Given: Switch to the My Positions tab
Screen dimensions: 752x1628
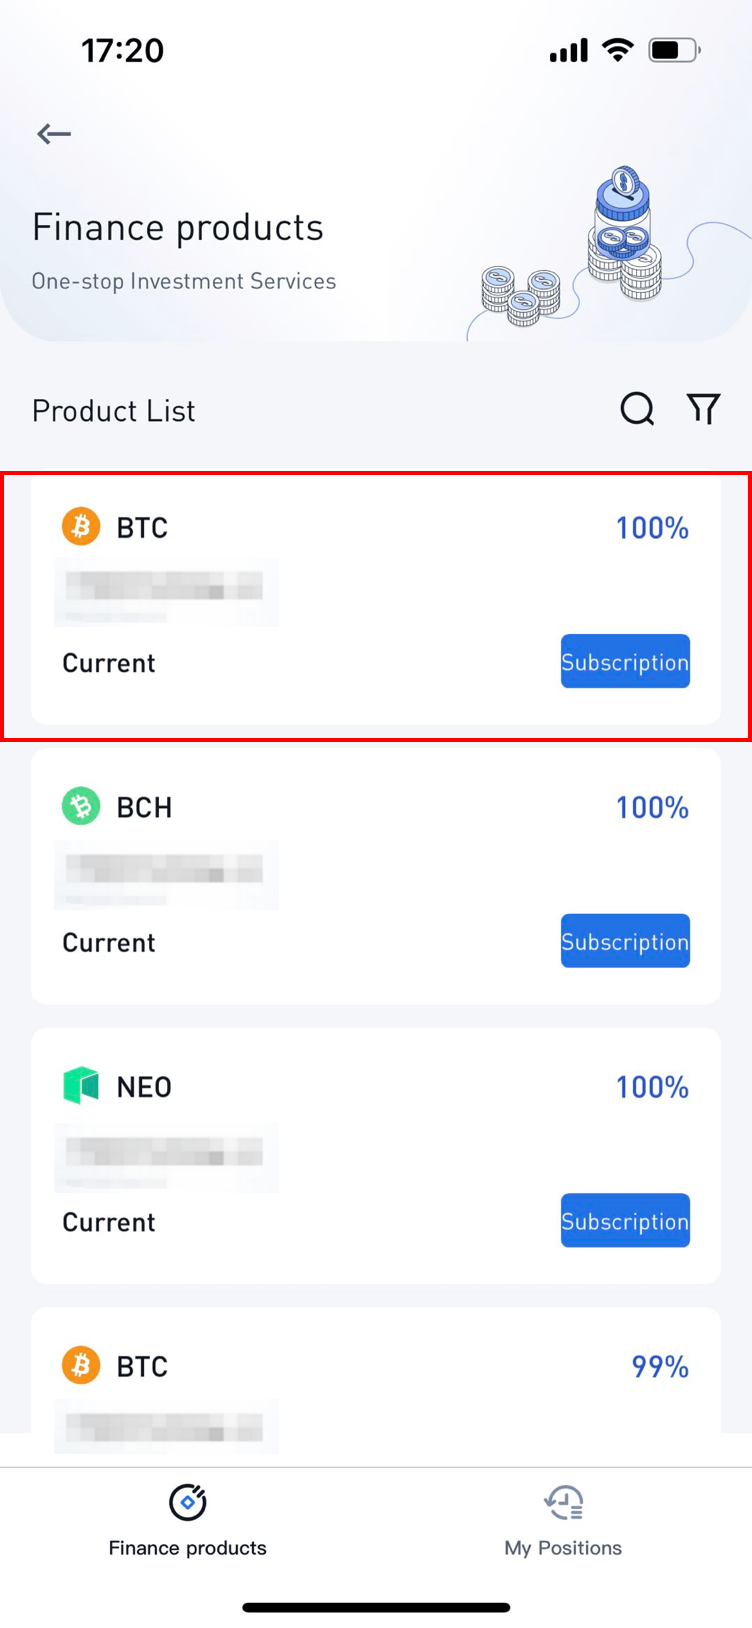Looking at the screenshot, I should [x=562, y=1521].
